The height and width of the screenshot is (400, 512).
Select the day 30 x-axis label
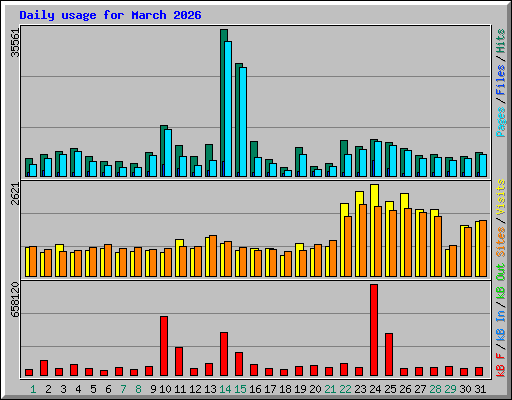tap(465, 389)
